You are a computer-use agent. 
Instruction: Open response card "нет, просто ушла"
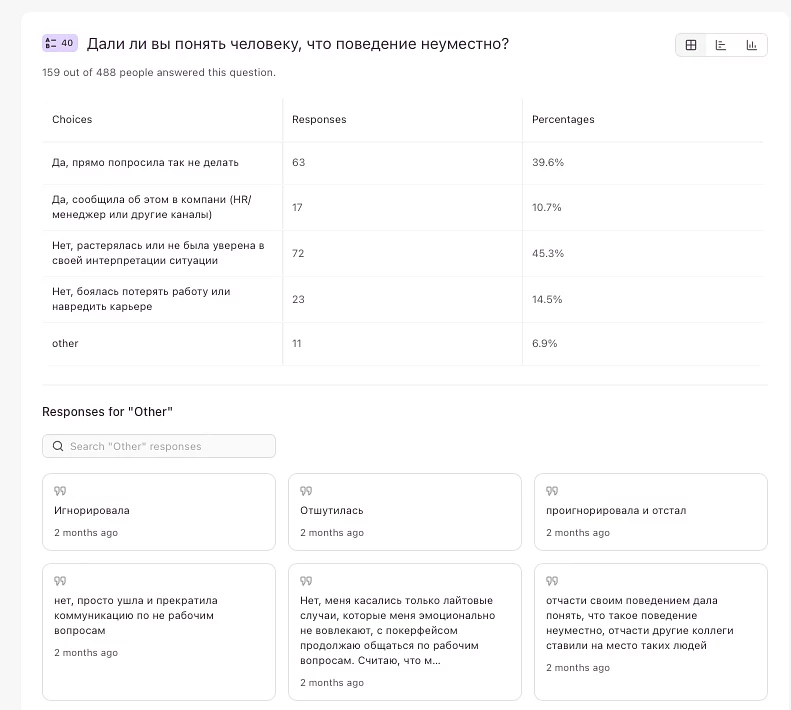pyautogui.click(x=158, y=615)
